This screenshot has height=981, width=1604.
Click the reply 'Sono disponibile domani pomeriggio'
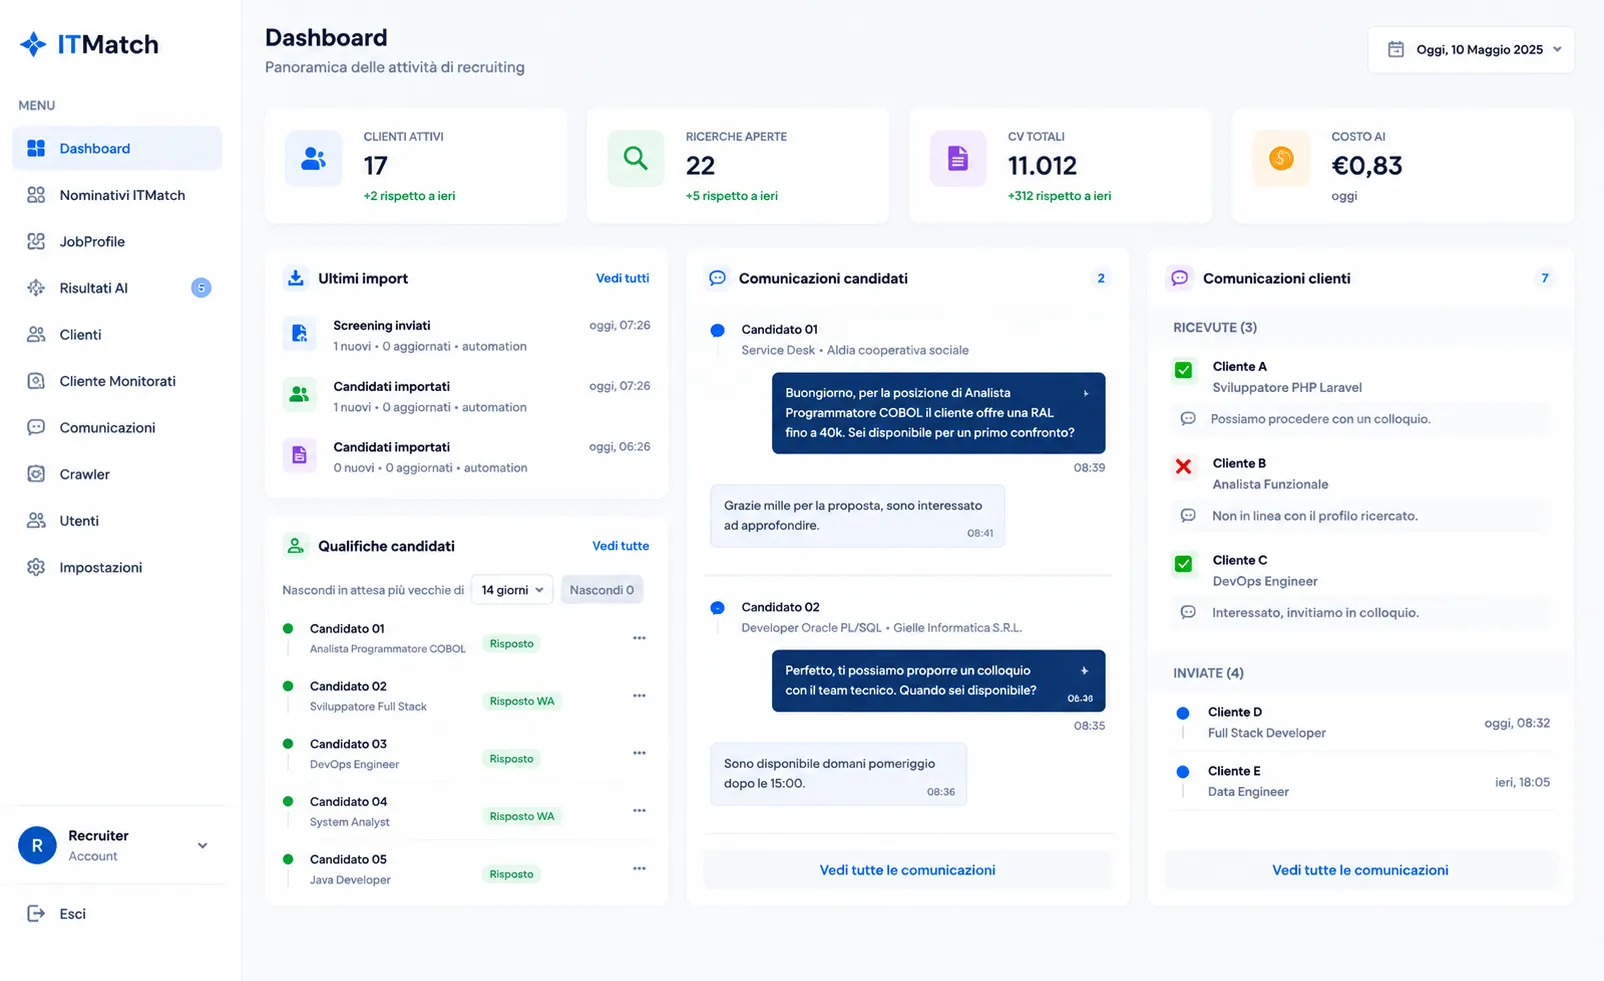(838, 773)
